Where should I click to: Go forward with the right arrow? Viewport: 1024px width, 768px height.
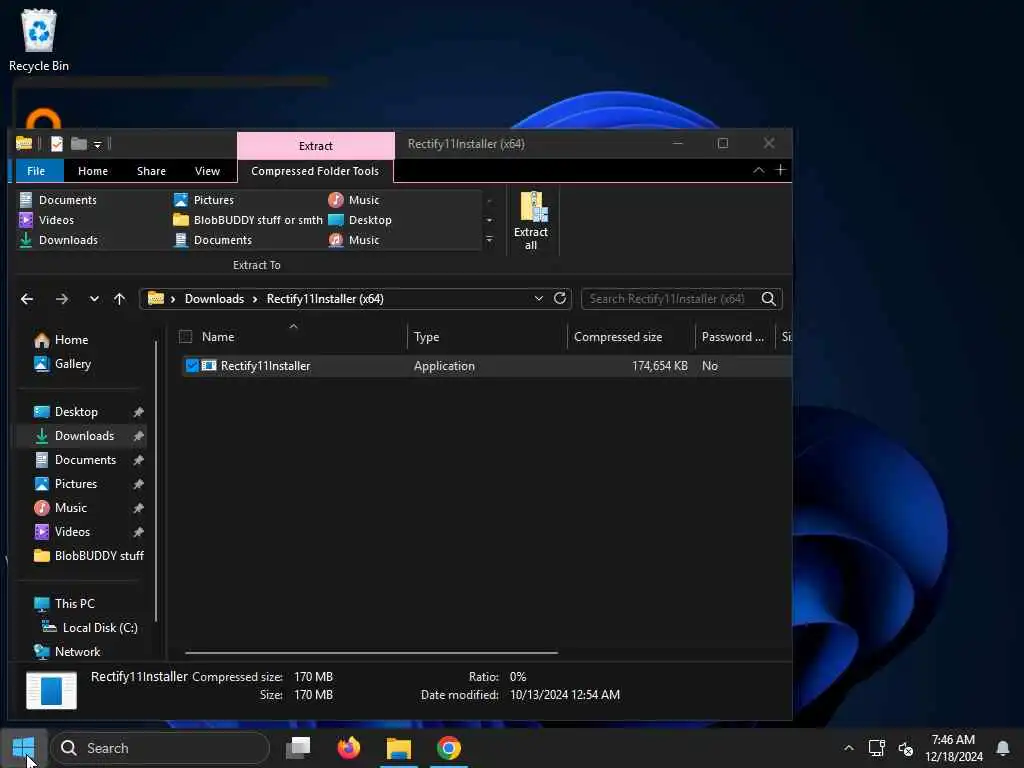[x=62, y=299]
